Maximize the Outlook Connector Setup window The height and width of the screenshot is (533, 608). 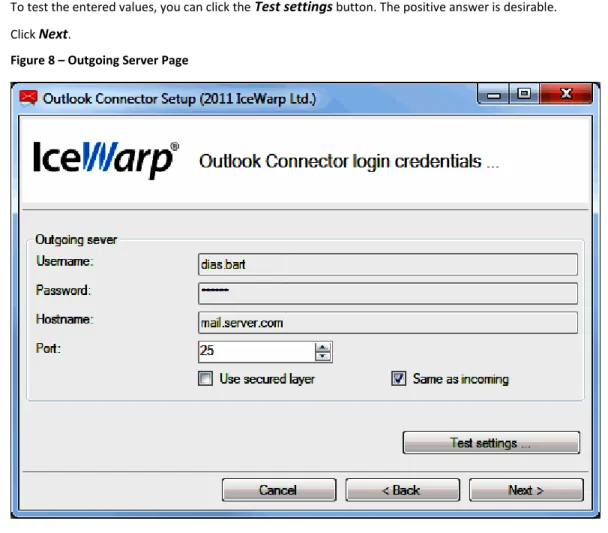point(524,94)
